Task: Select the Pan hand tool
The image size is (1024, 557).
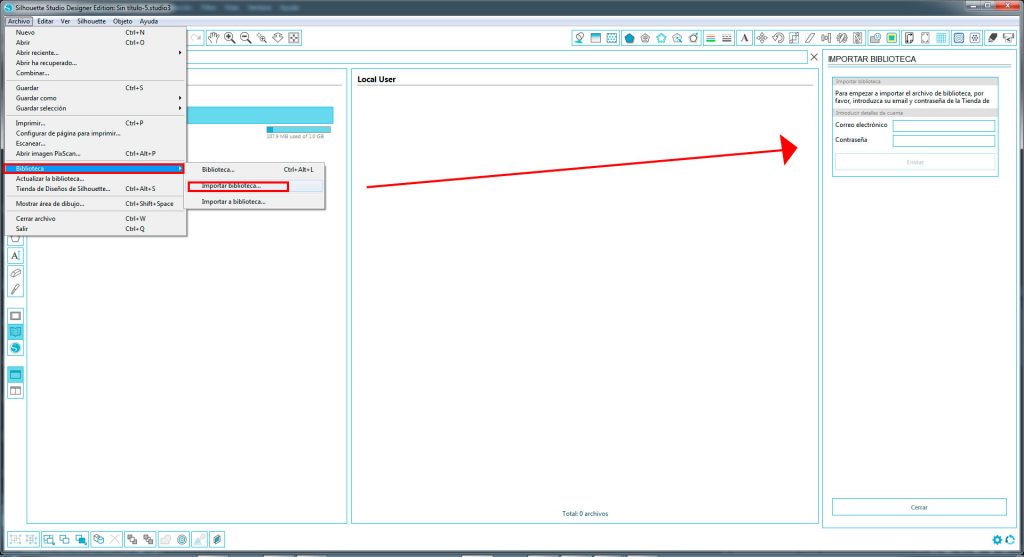Action: (x=214, y=38)
